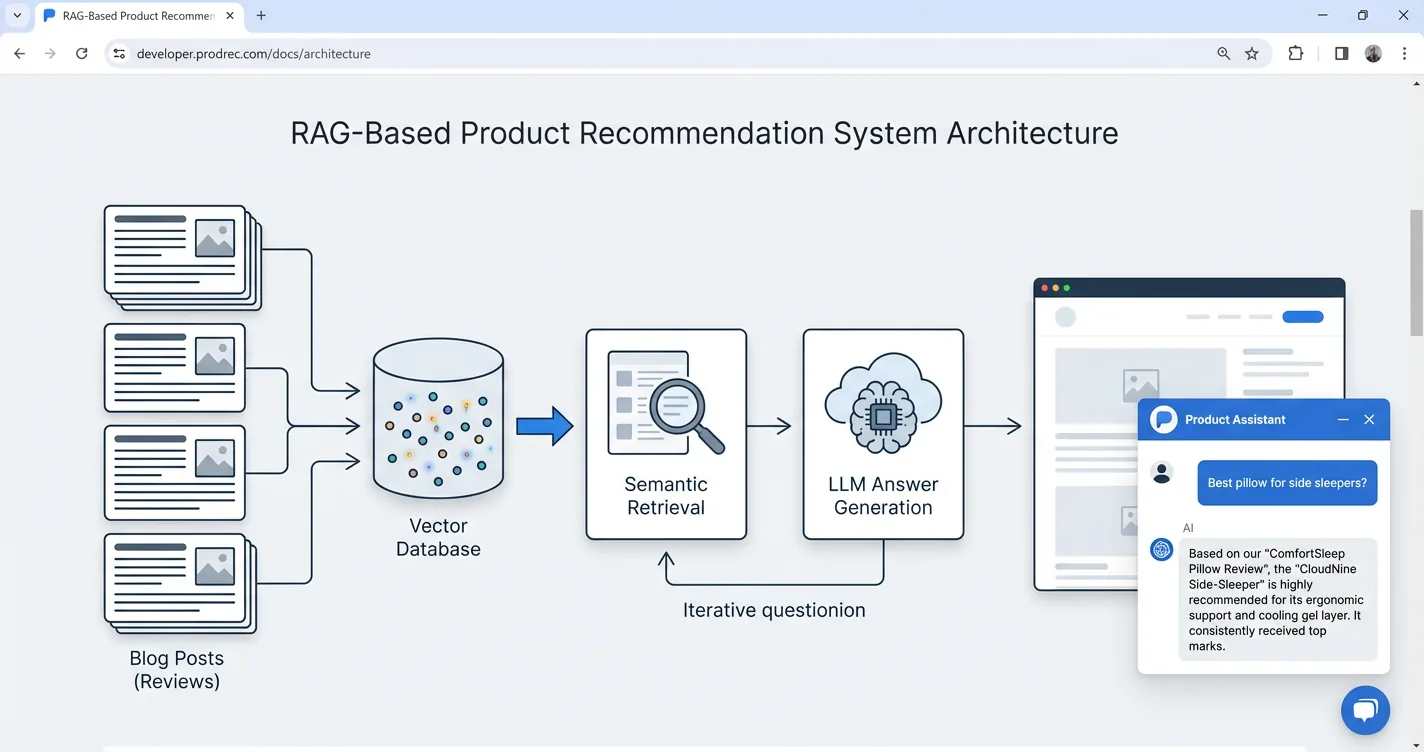Click the vertical page scrollbar
Screen dimensions: 1424x752
point(1416,273)
